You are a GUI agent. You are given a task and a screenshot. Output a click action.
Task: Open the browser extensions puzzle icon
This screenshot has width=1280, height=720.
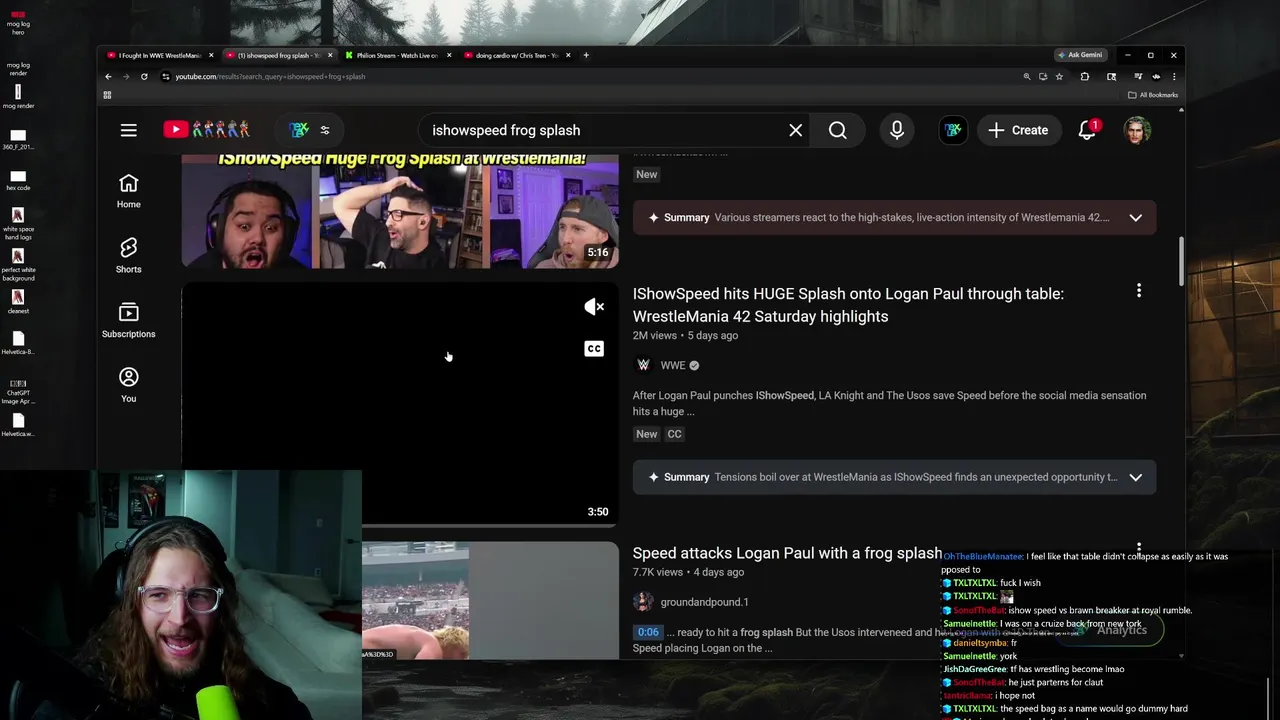point(1084,76)
